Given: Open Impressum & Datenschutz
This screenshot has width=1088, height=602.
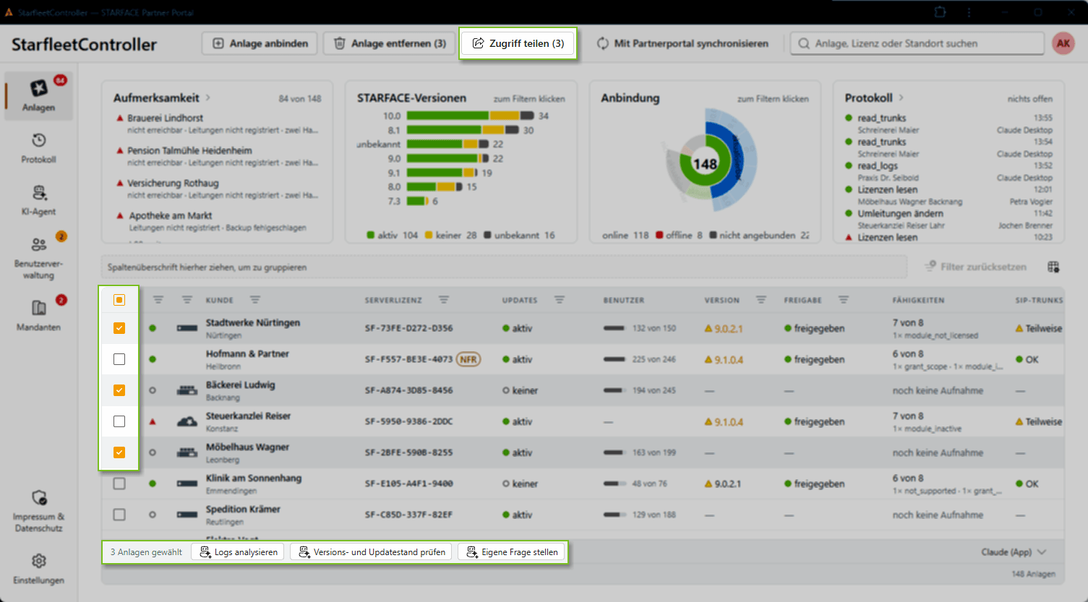Looking at the screenshot, I should coord(39,511).
